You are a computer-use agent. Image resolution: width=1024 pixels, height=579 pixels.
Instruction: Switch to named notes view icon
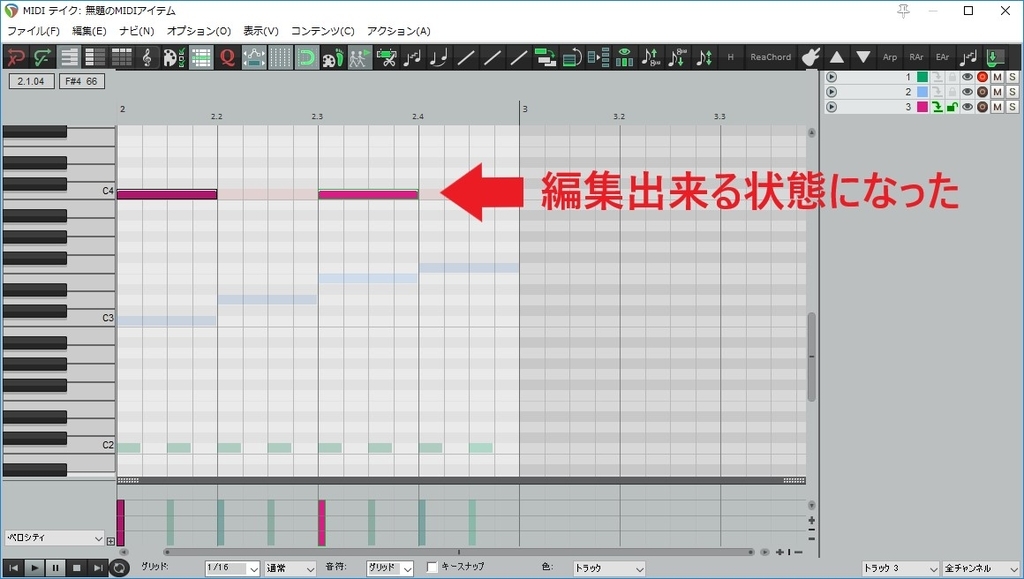[x=95, y=57]
